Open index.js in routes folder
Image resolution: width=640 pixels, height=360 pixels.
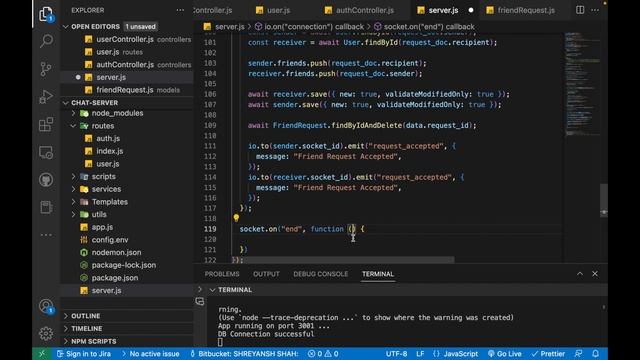[x=109, y=151]
